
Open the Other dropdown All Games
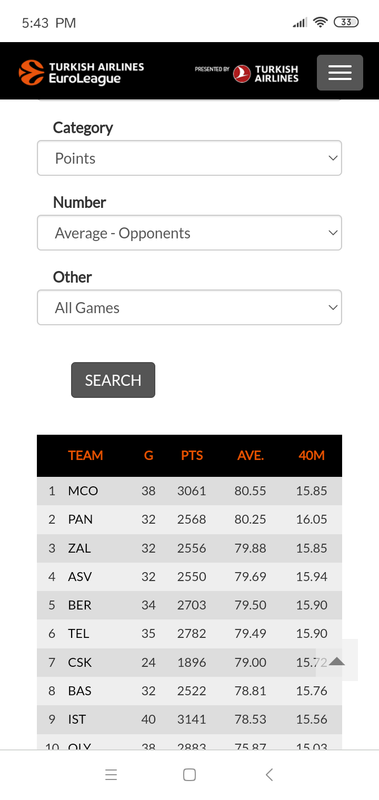tap(189, 308)
